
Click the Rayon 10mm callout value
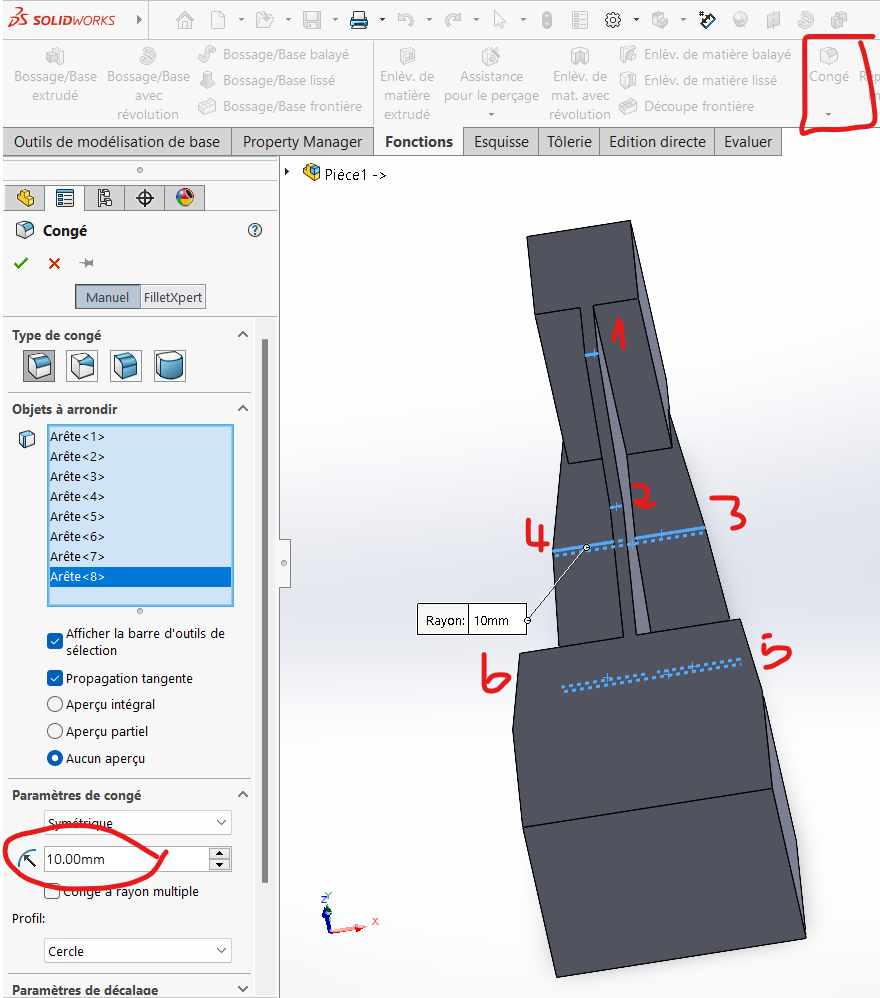pyautogui.click(x=497, y=620)
